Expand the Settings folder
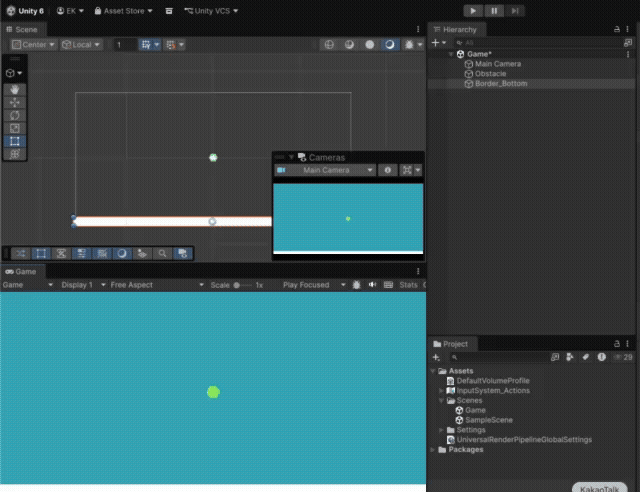This screenshot has width=640, height=492. pos(441,430)
